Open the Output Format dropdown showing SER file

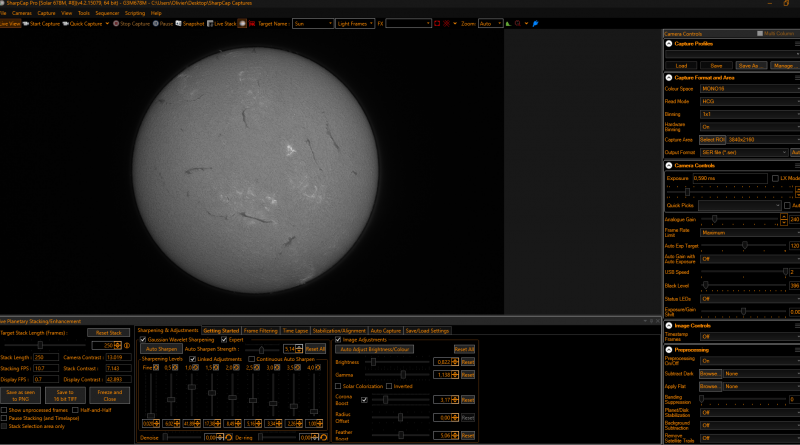744,153
